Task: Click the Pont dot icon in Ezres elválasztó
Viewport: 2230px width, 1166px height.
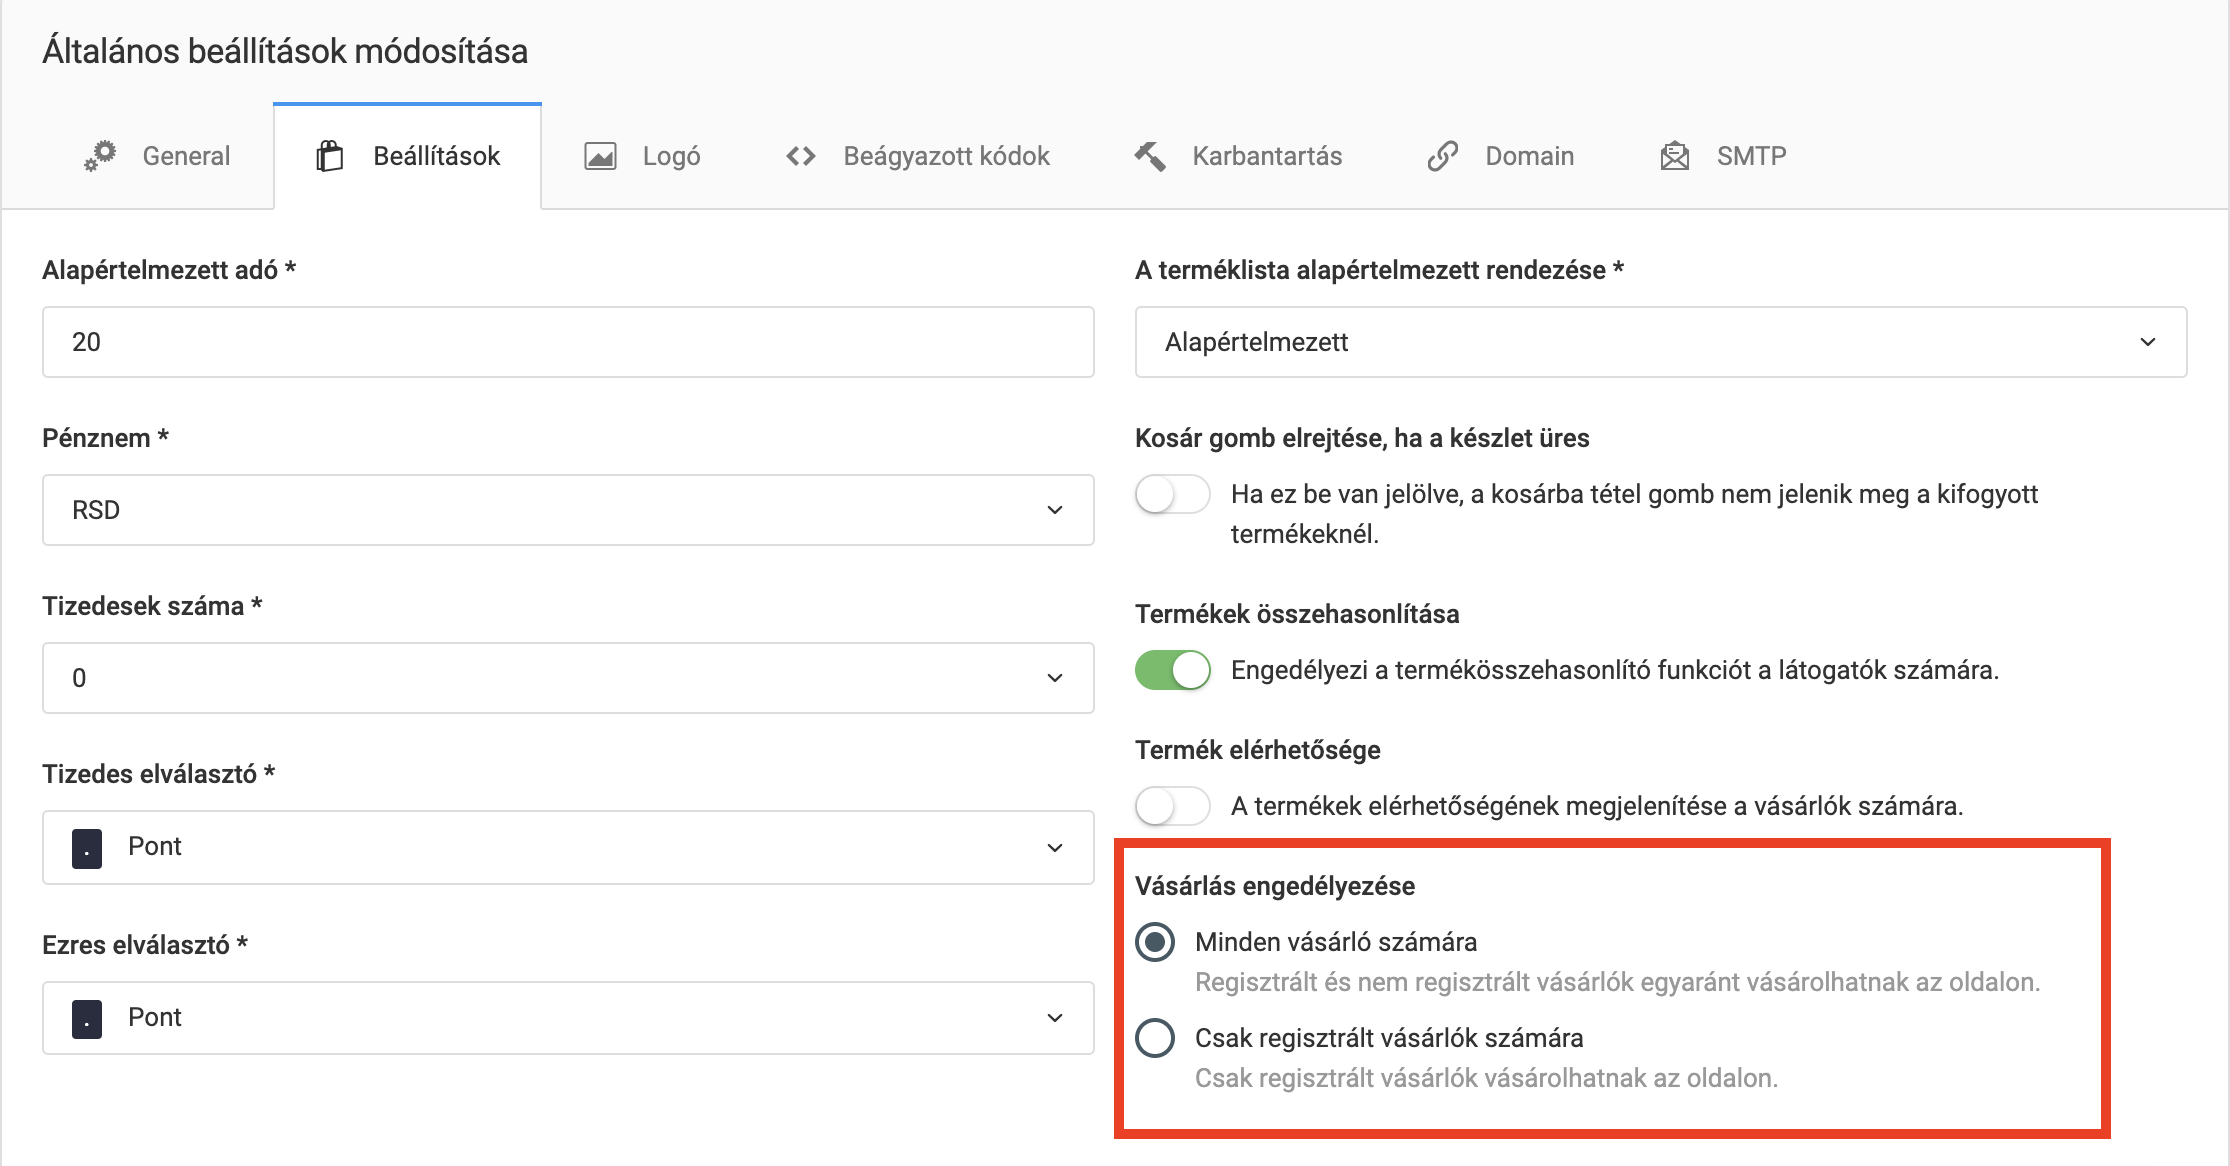Action: [86, 1018]
